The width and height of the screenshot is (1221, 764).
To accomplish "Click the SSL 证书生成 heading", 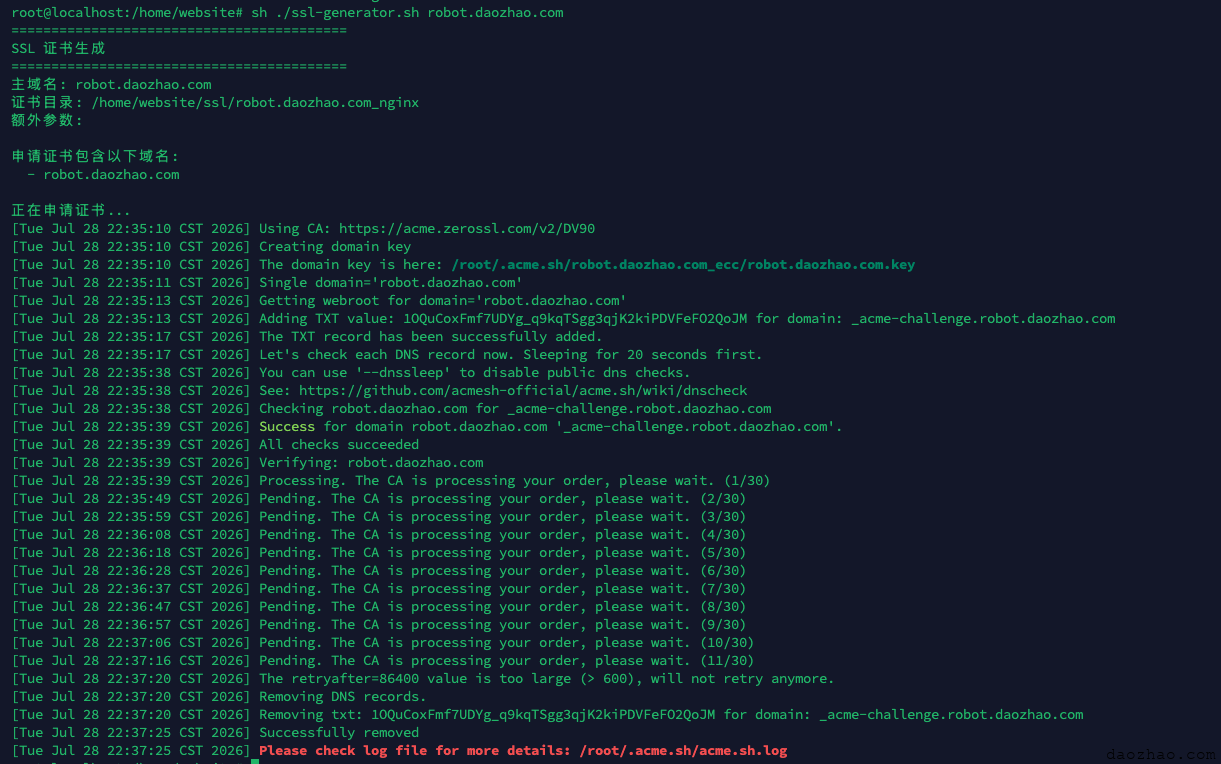I will [58, 48].
